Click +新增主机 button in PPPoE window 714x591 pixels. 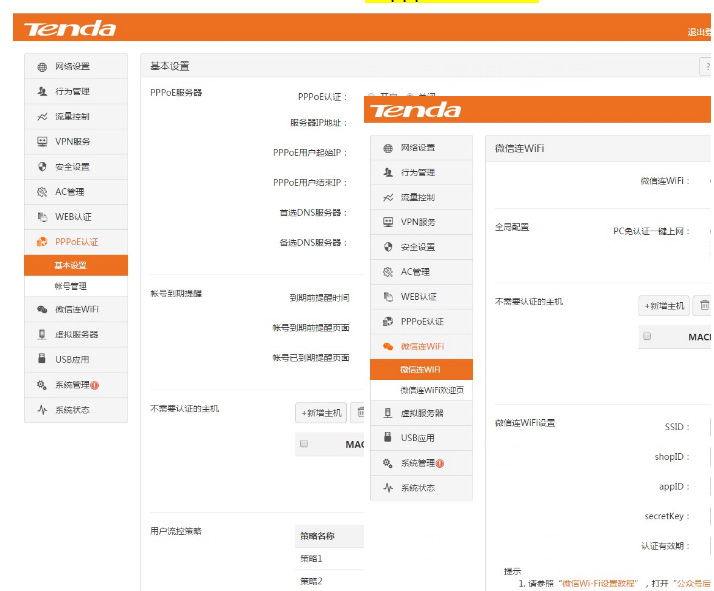321,413
